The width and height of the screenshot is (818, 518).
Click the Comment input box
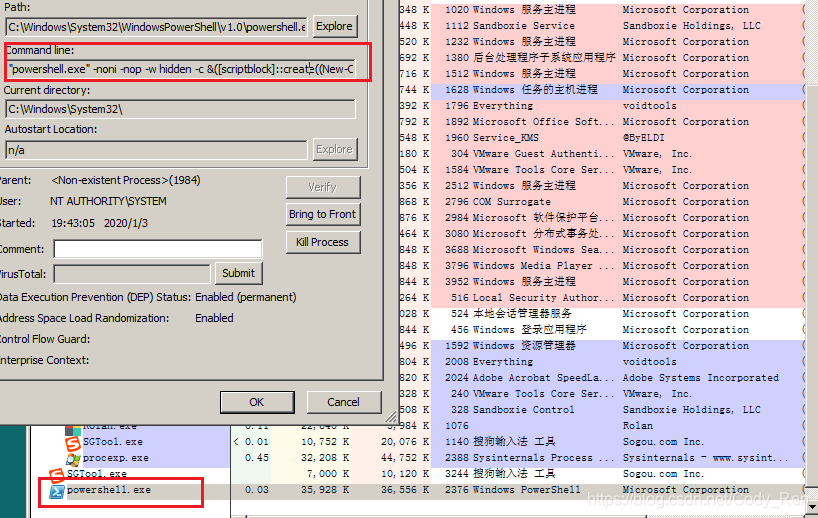pyautogui.click(x=158, y=249)
